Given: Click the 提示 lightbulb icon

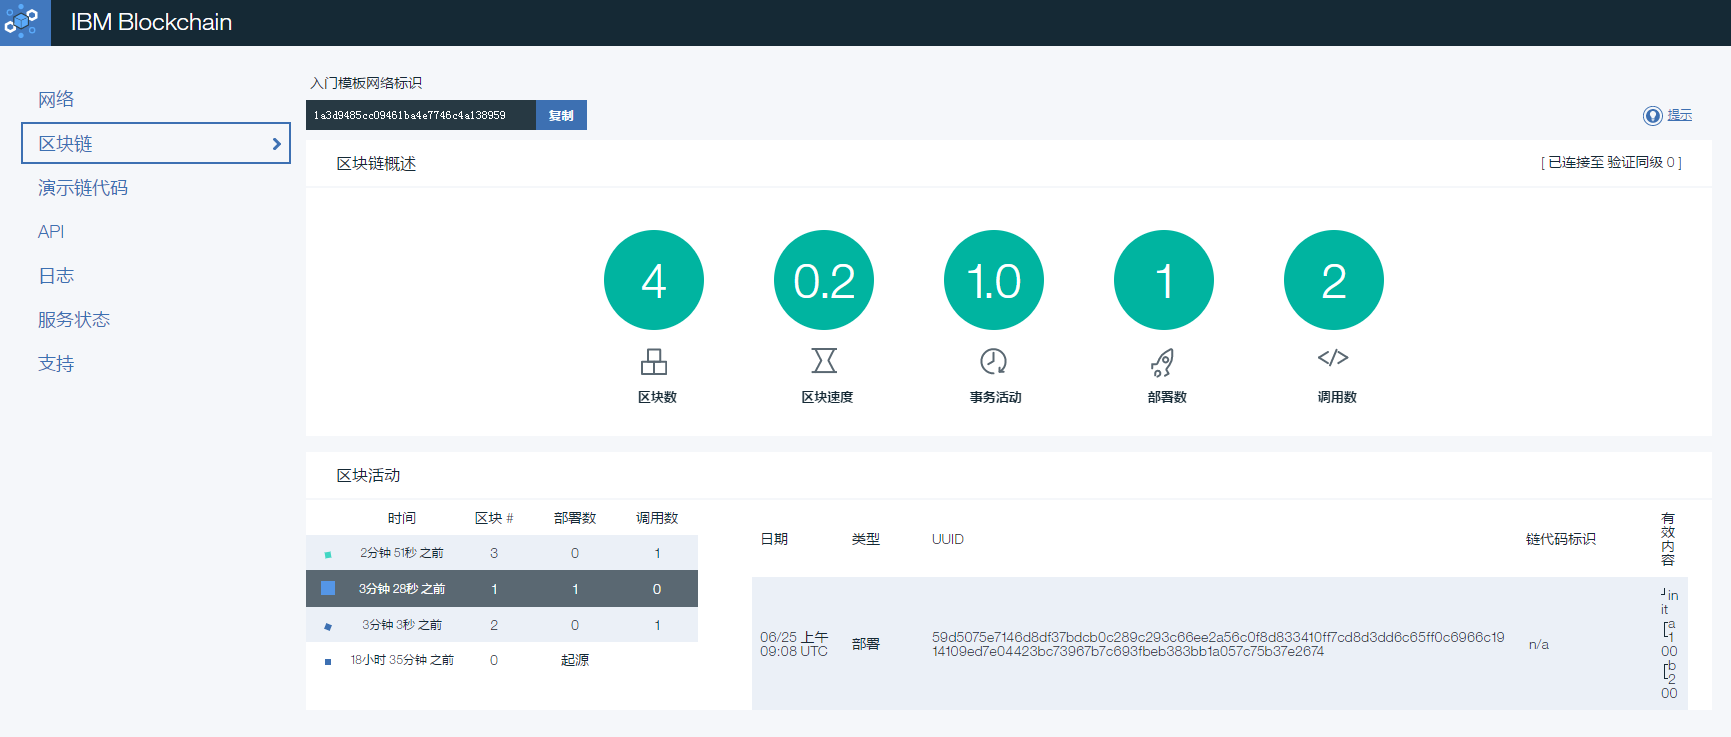Looking at the screenshot, I should coord(1652,116).
